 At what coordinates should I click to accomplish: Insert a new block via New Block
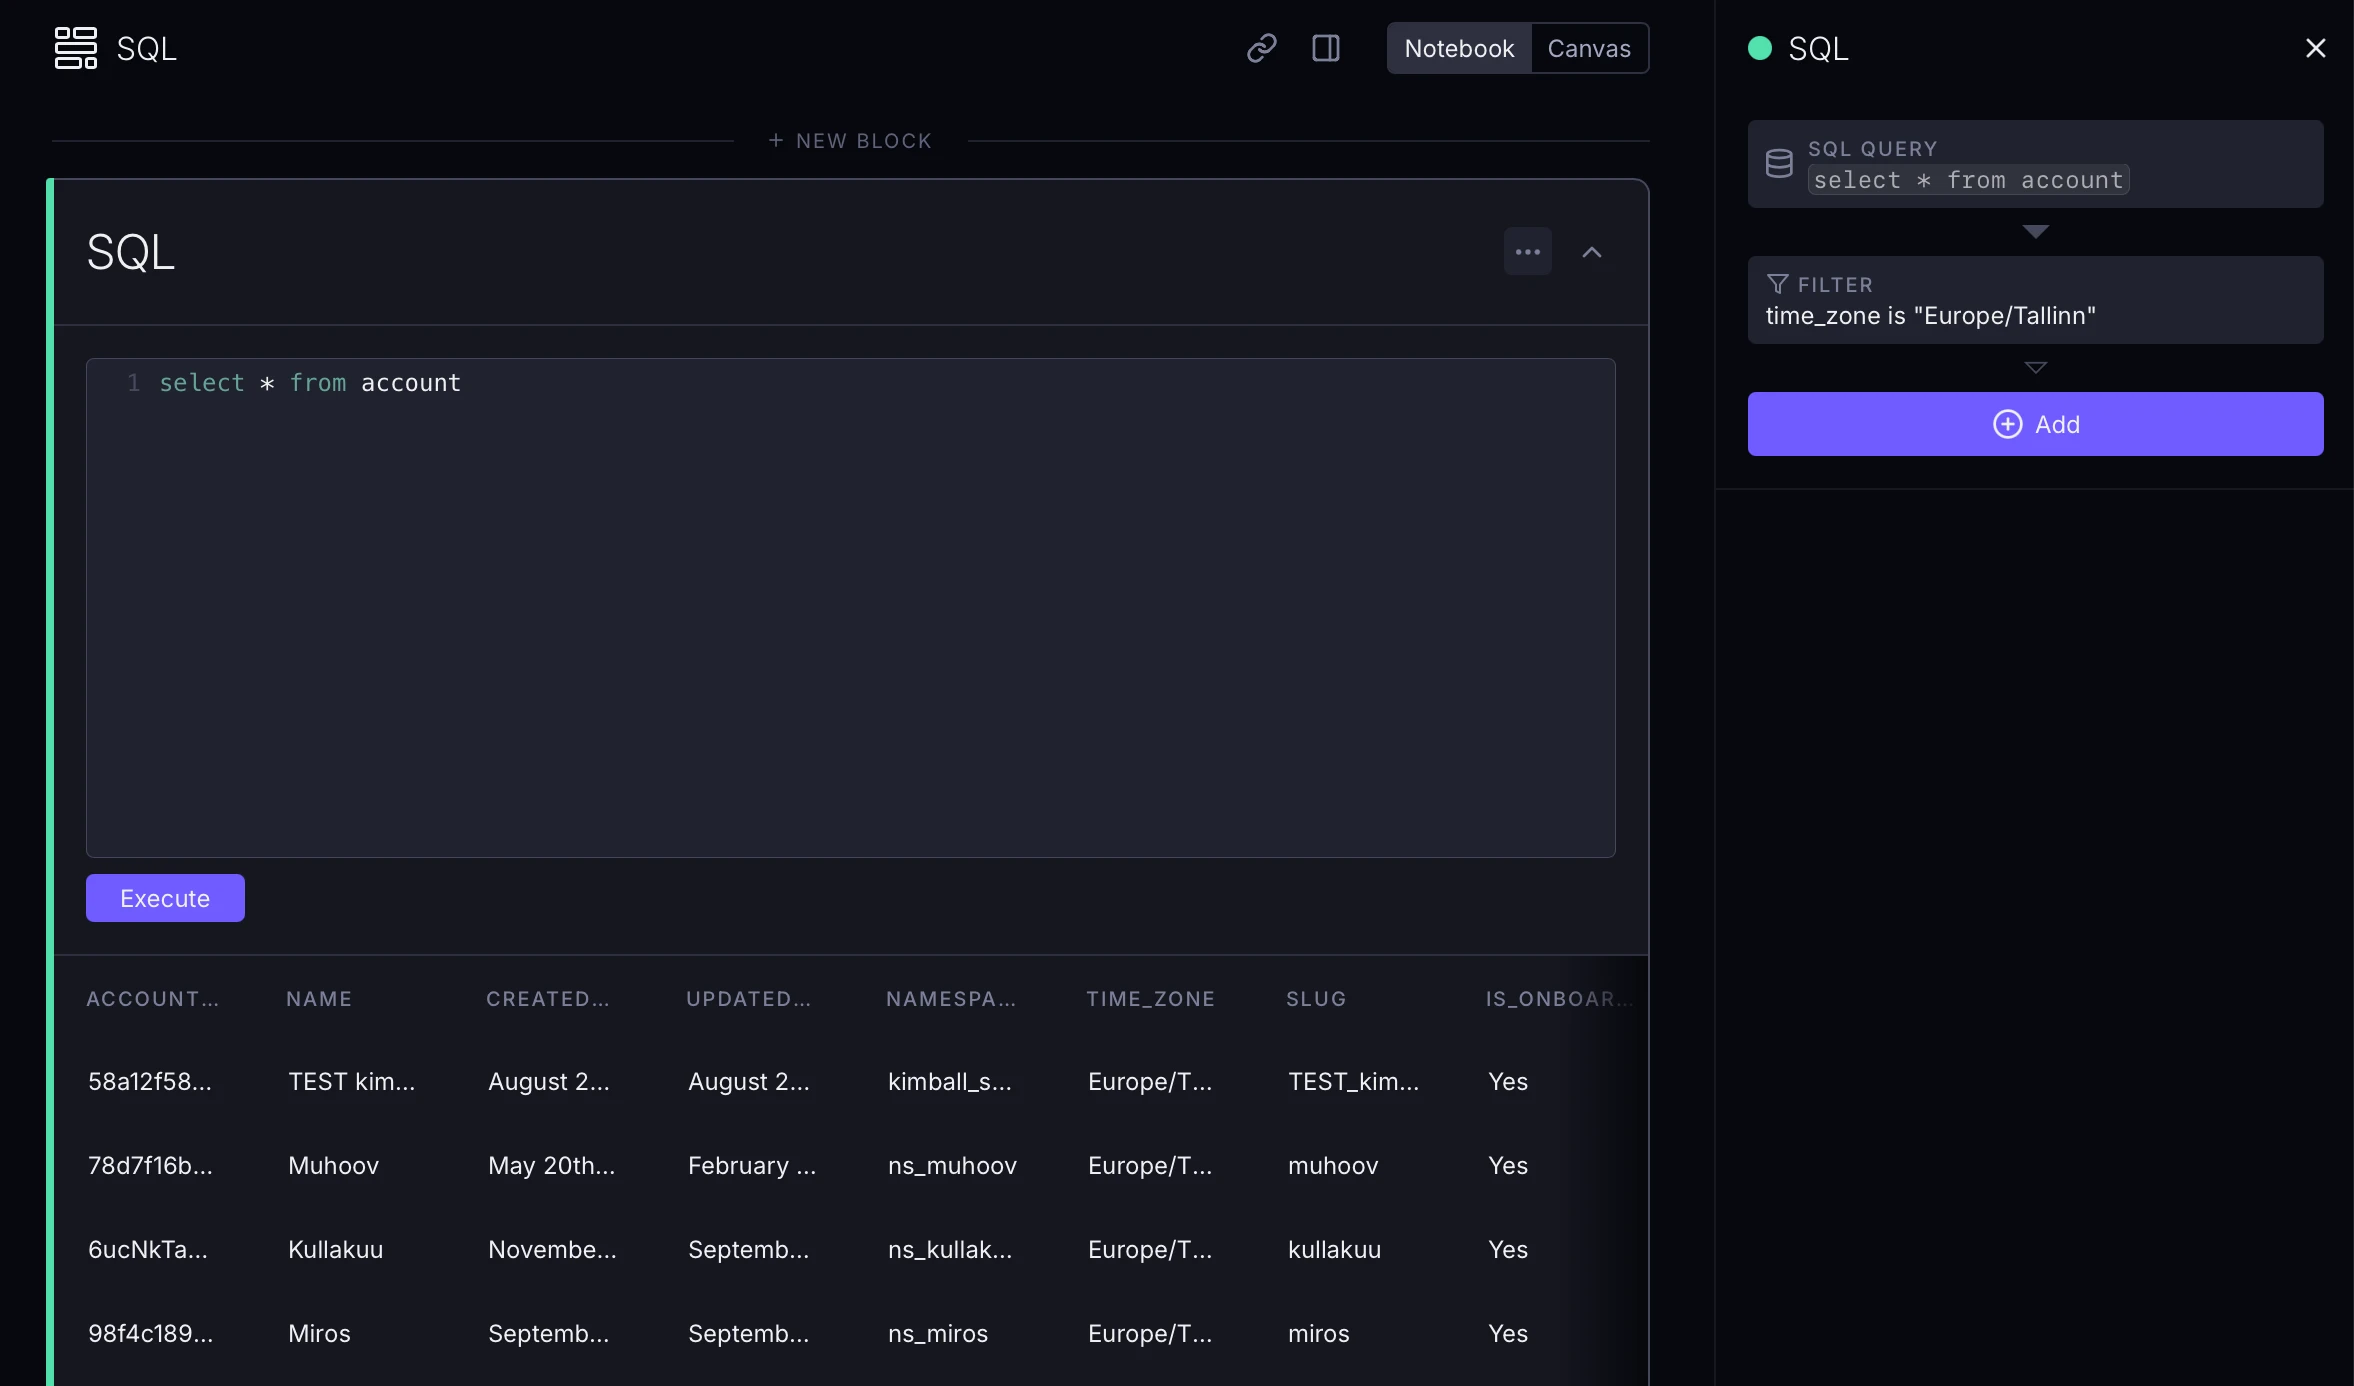(x=850, y=141)
